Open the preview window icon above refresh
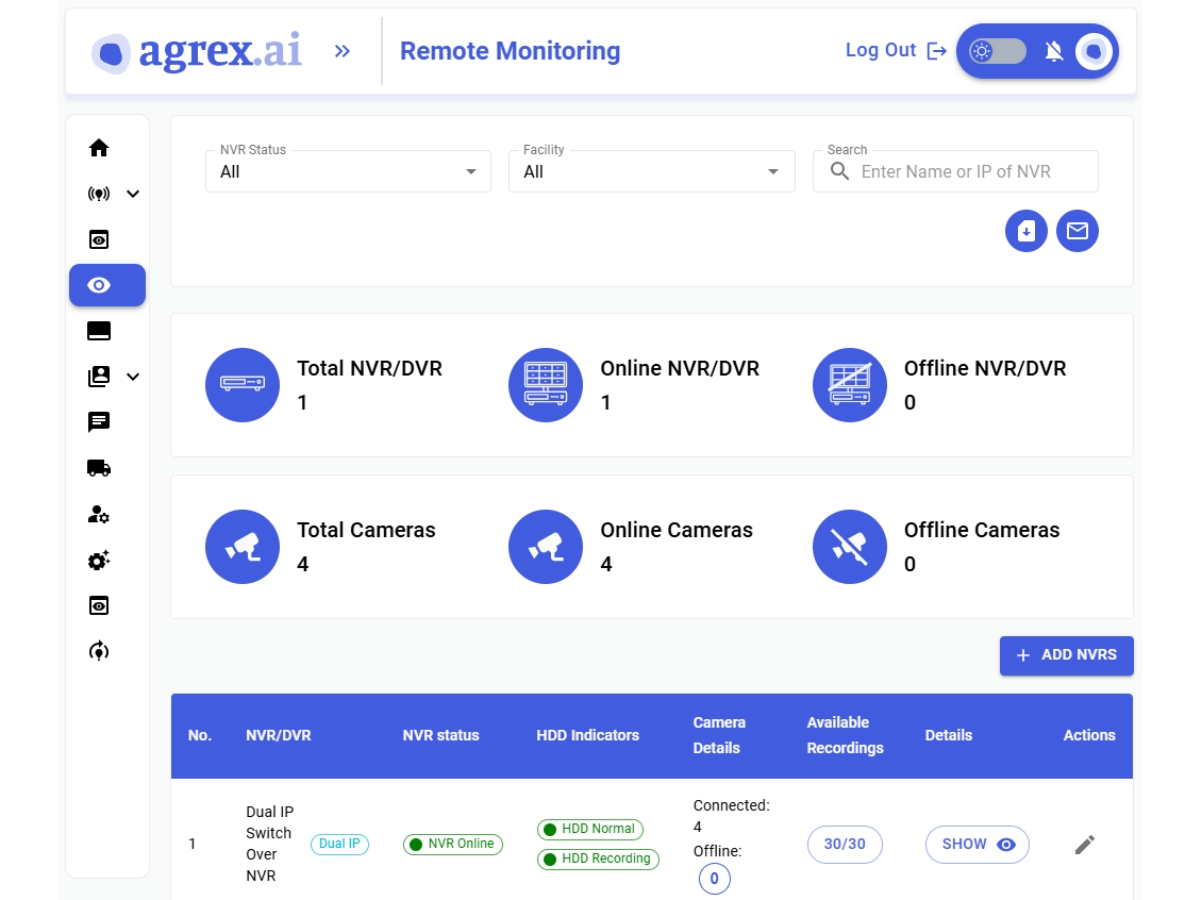 pos(98,606)
